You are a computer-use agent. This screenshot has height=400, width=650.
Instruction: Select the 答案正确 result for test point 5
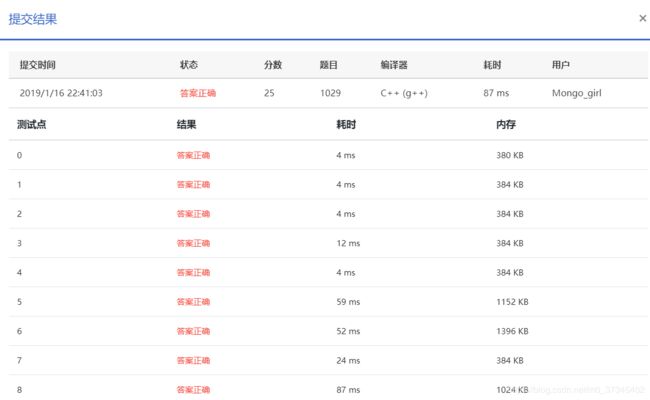point(193,301)
